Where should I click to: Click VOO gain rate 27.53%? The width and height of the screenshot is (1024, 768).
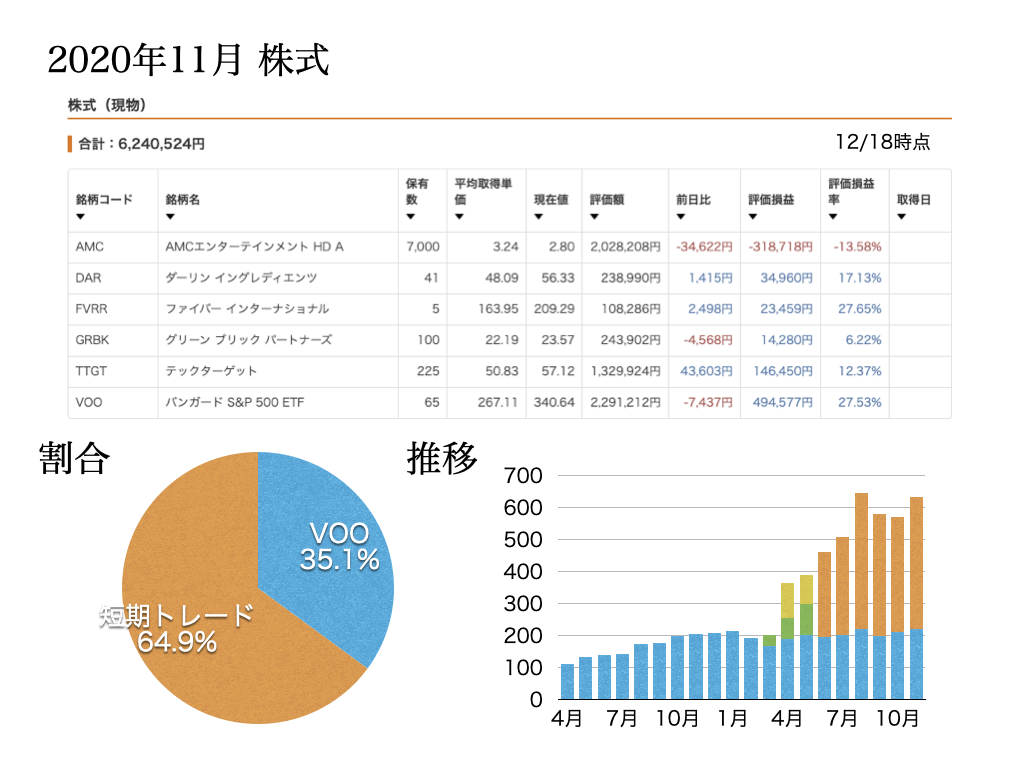click(x=859, y=402)
